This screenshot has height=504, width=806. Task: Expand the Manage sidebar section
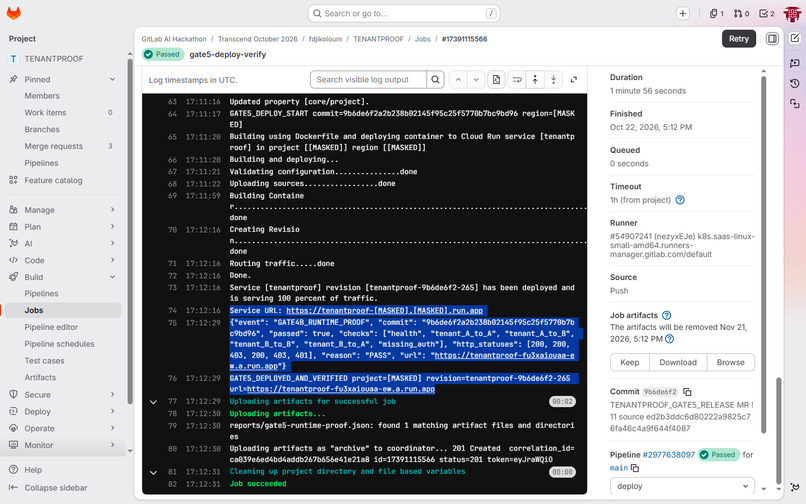(x=112, y=210)
